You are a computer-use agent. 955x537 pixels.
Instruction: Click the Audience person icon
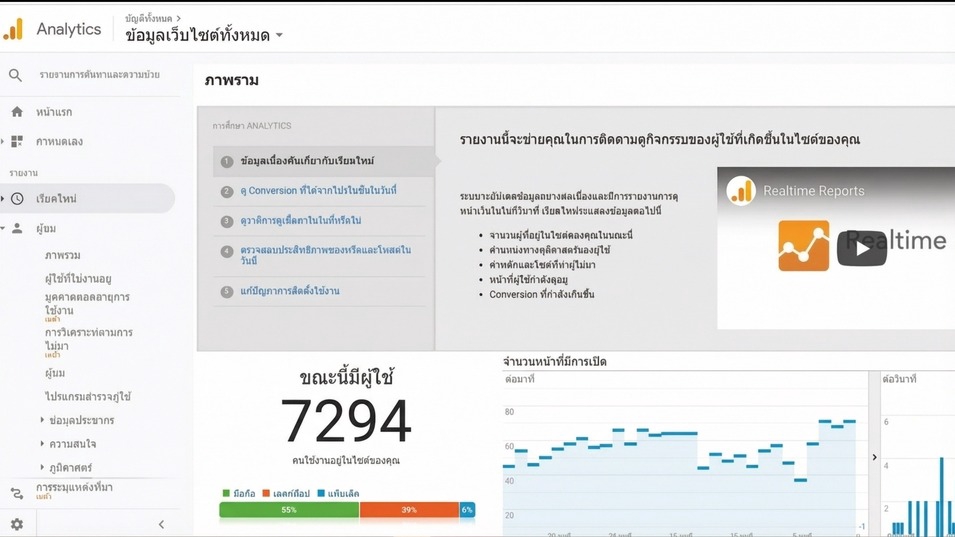point(17,228)
